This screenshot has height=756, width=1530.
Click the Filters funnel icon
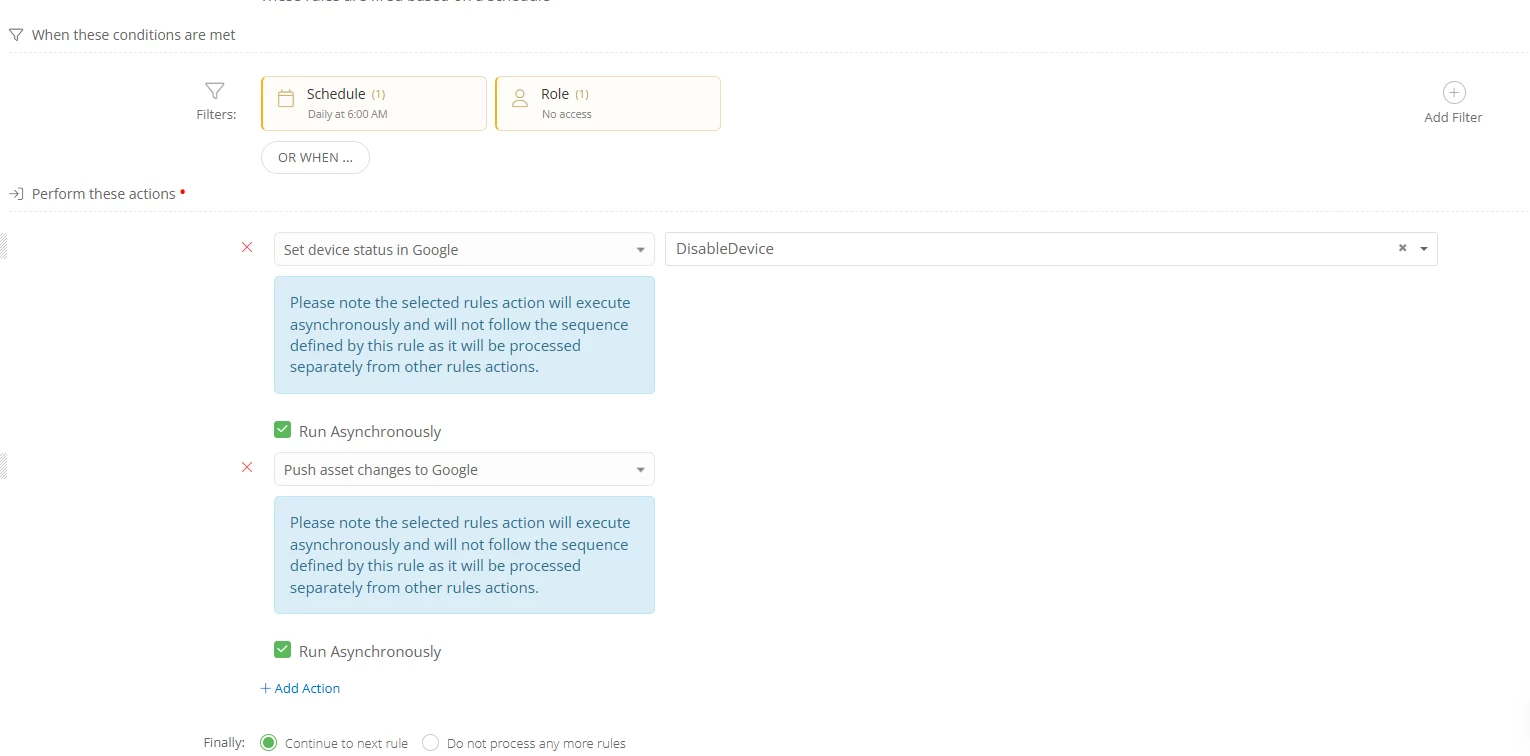point(215,91)
